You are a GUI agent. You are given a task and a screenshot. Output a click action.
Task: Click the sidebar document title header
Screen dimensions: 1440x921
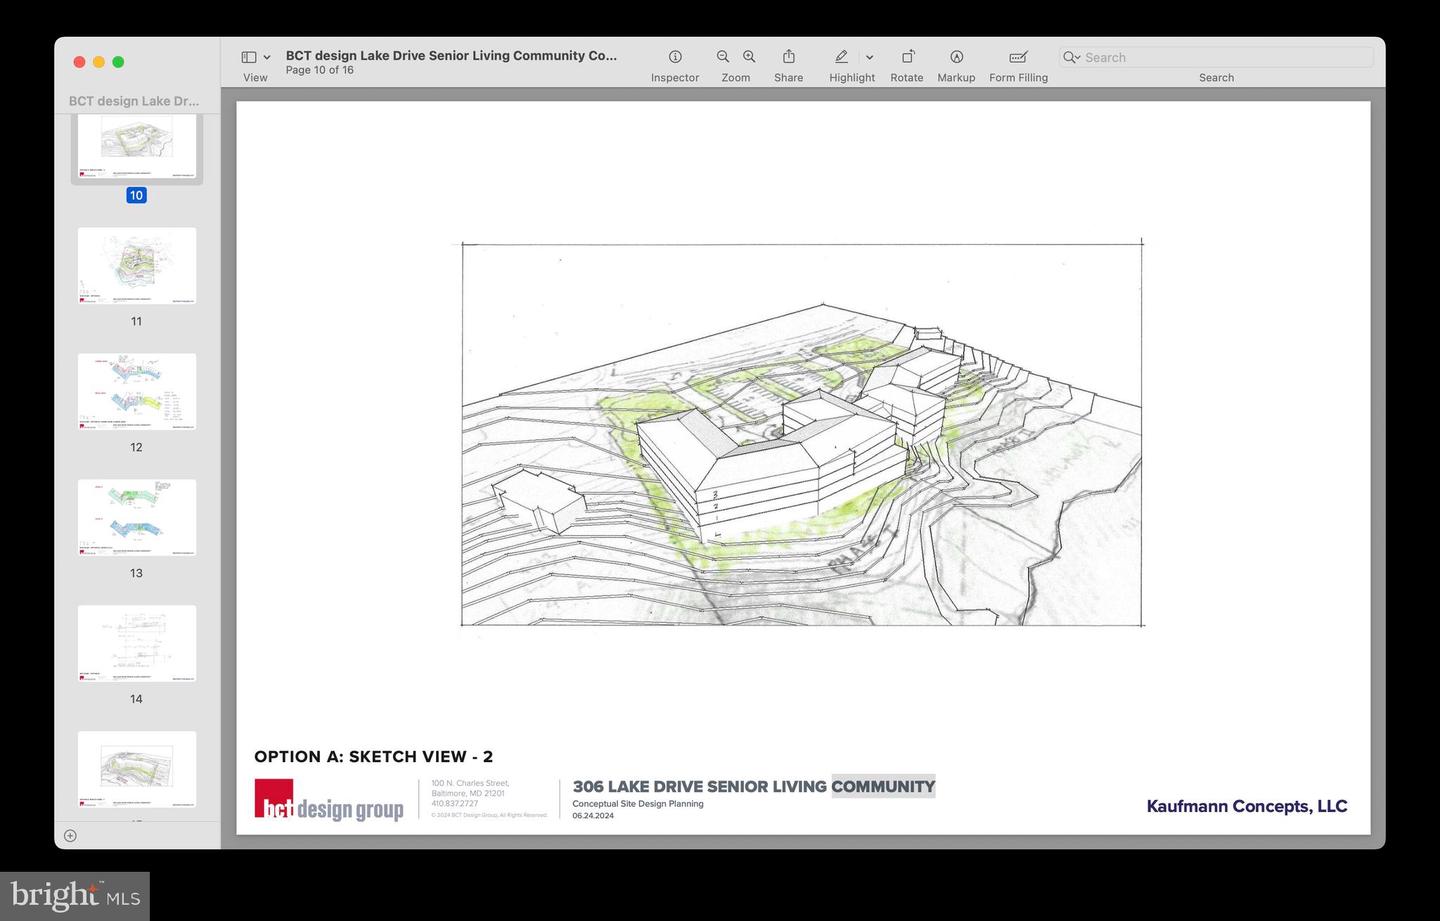[134, 101]
